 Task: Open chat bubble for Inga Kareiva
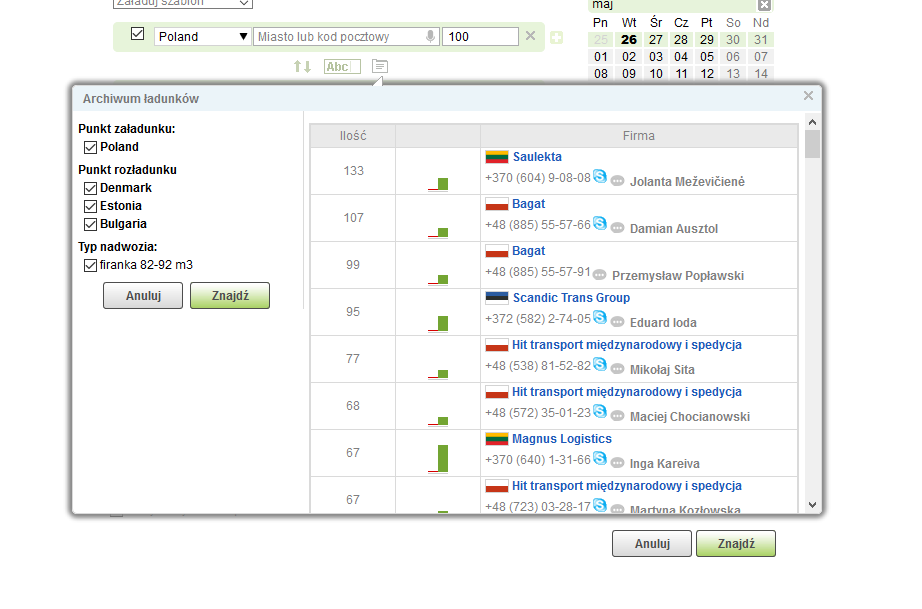click(617, 463)
